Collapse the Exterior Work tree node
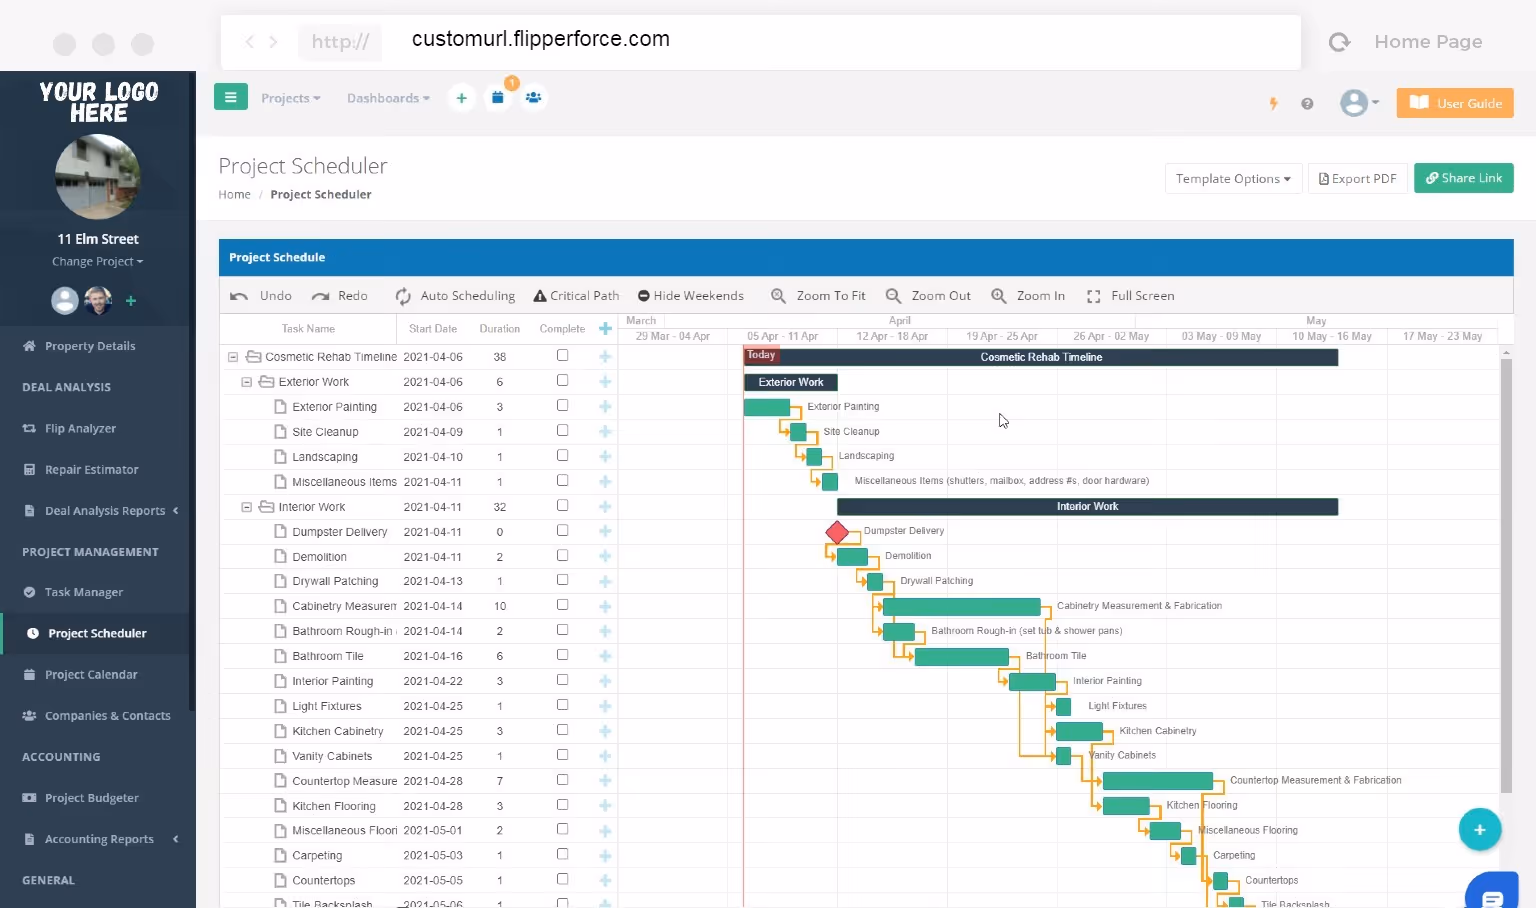Viewport: 1536px width, 908px height. [x=246, y=382]
